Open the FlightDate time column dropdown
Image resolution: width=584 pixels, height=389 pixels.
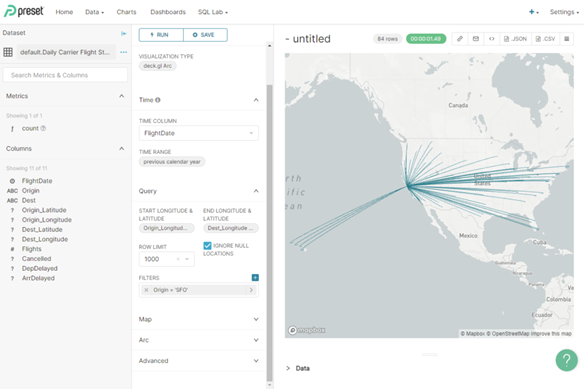point(199,133)
